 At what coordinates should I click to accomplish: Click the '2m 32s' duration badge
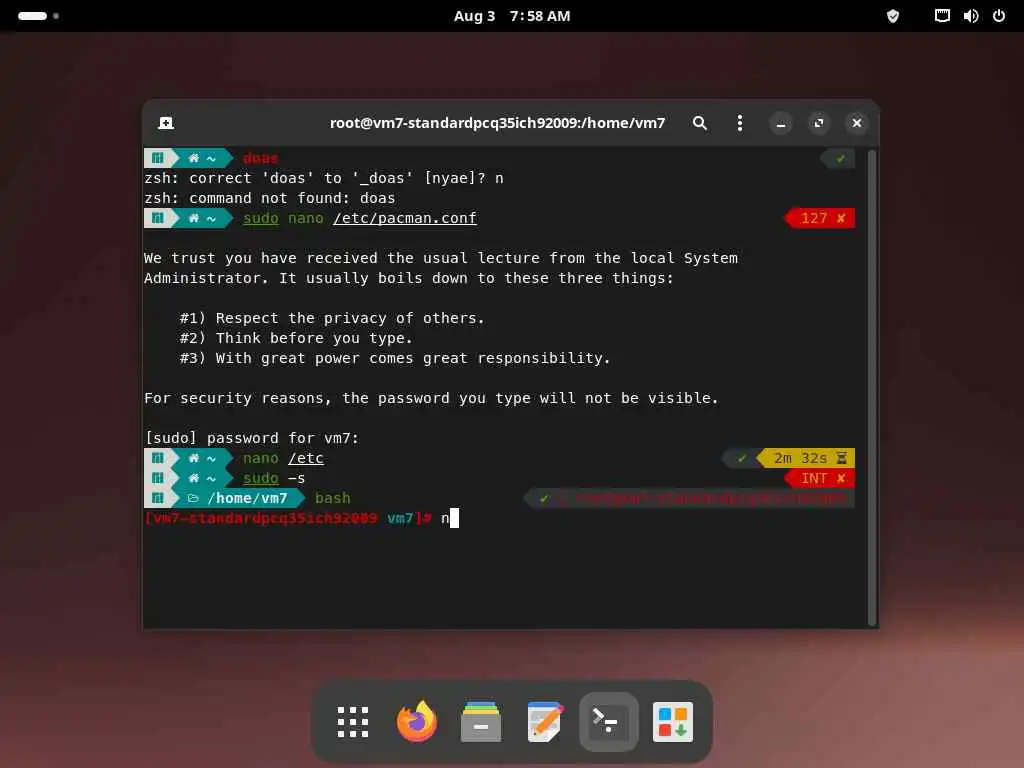coord(805,458)
